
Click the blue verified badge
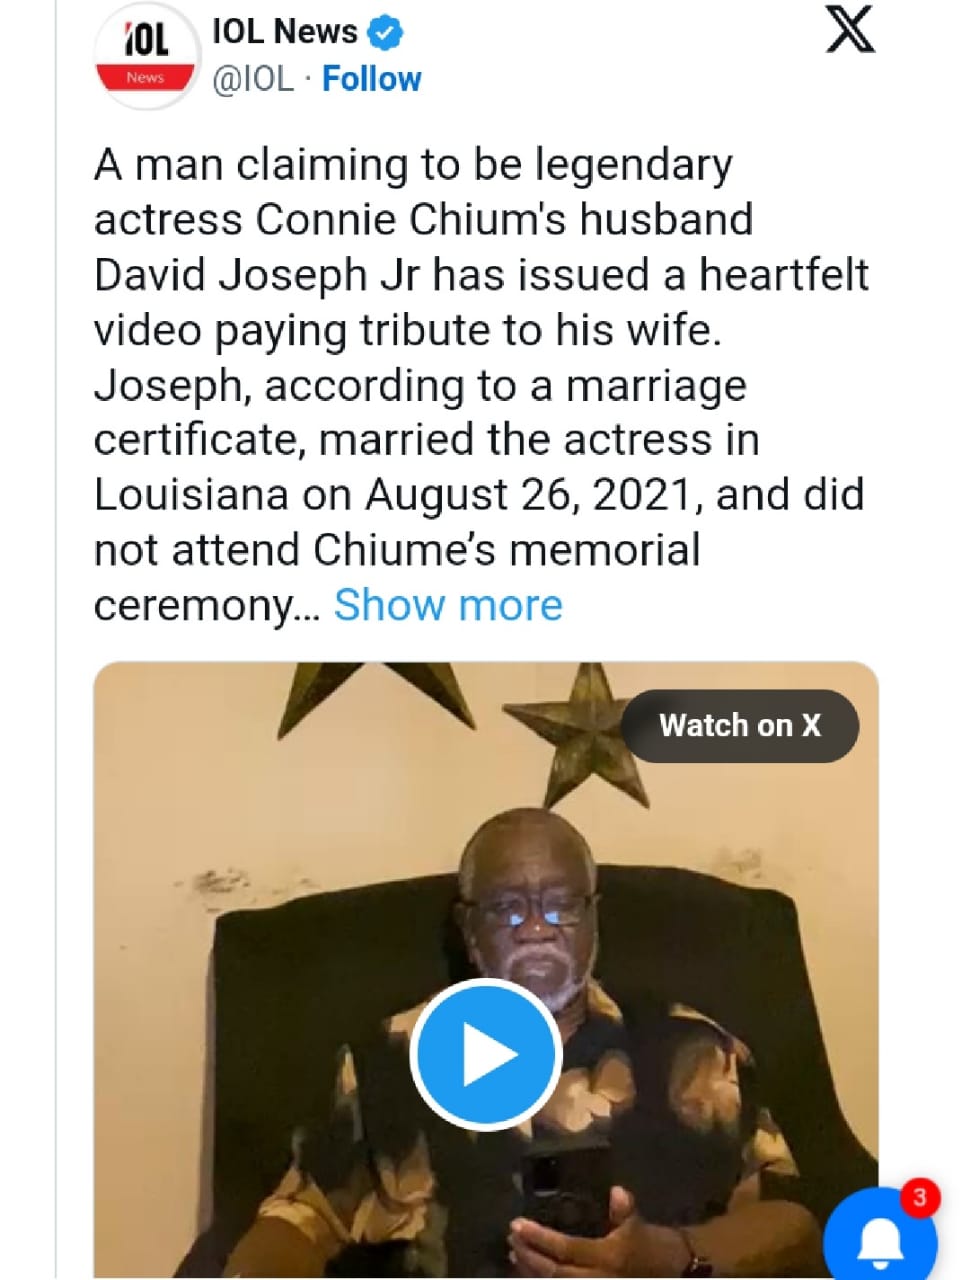pos(386,33)
